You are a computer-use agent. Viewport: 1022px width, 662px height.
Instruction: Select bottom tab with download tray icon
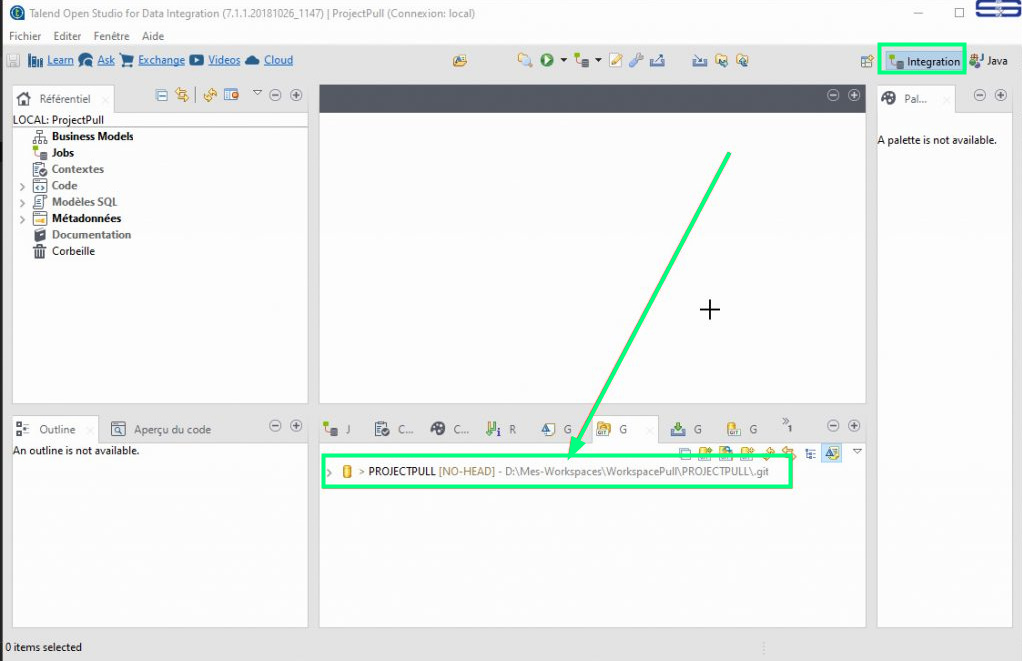686,429
